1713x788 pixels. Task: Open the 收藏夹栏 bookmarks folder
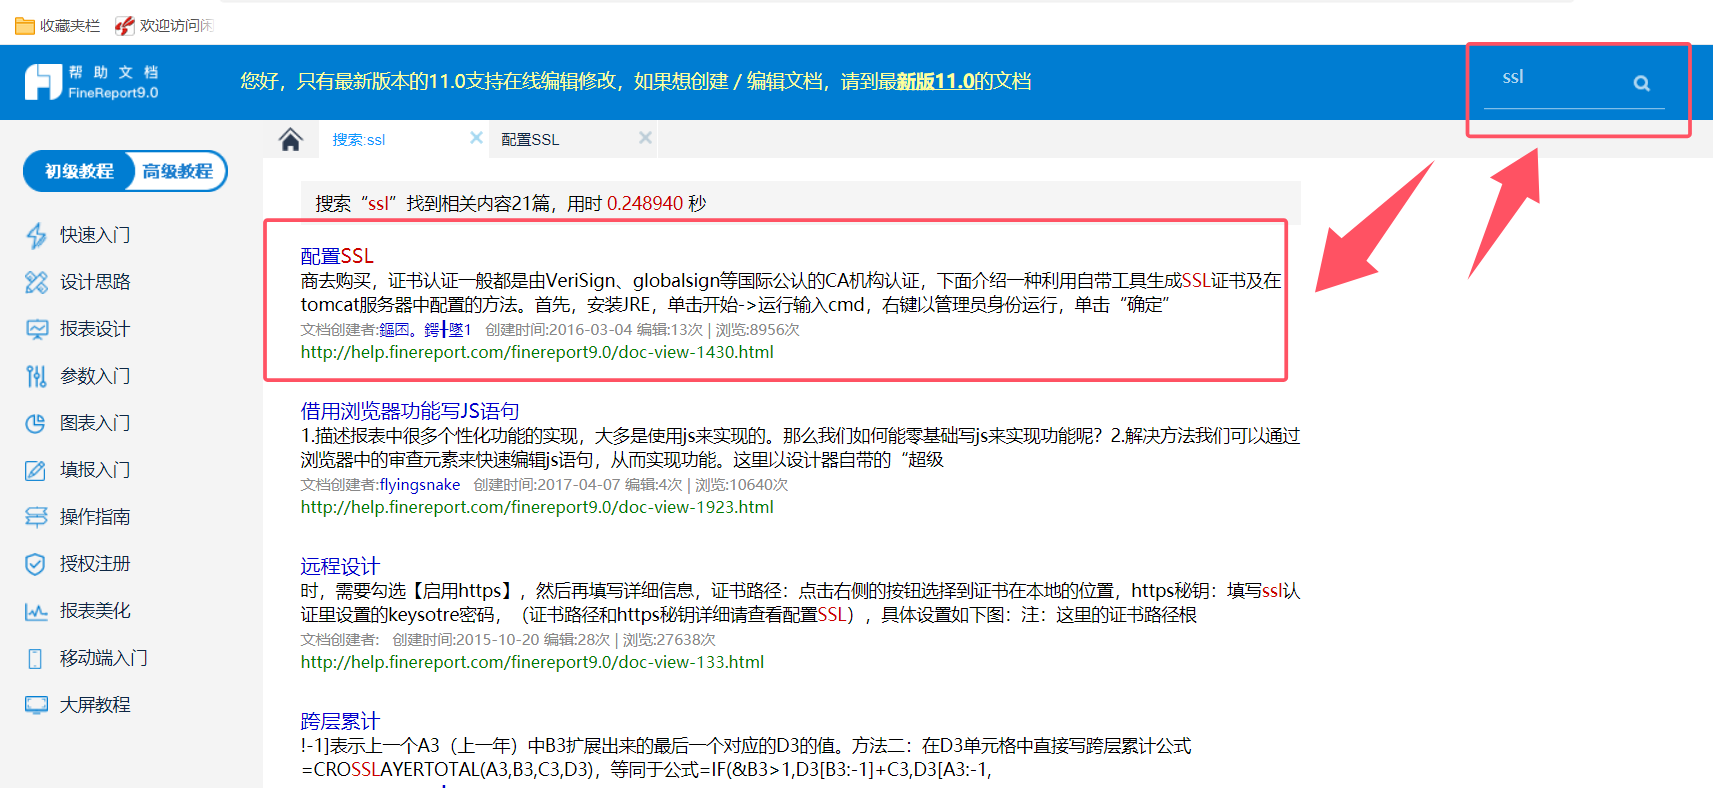pyautogui.click(x=57, y=25)
